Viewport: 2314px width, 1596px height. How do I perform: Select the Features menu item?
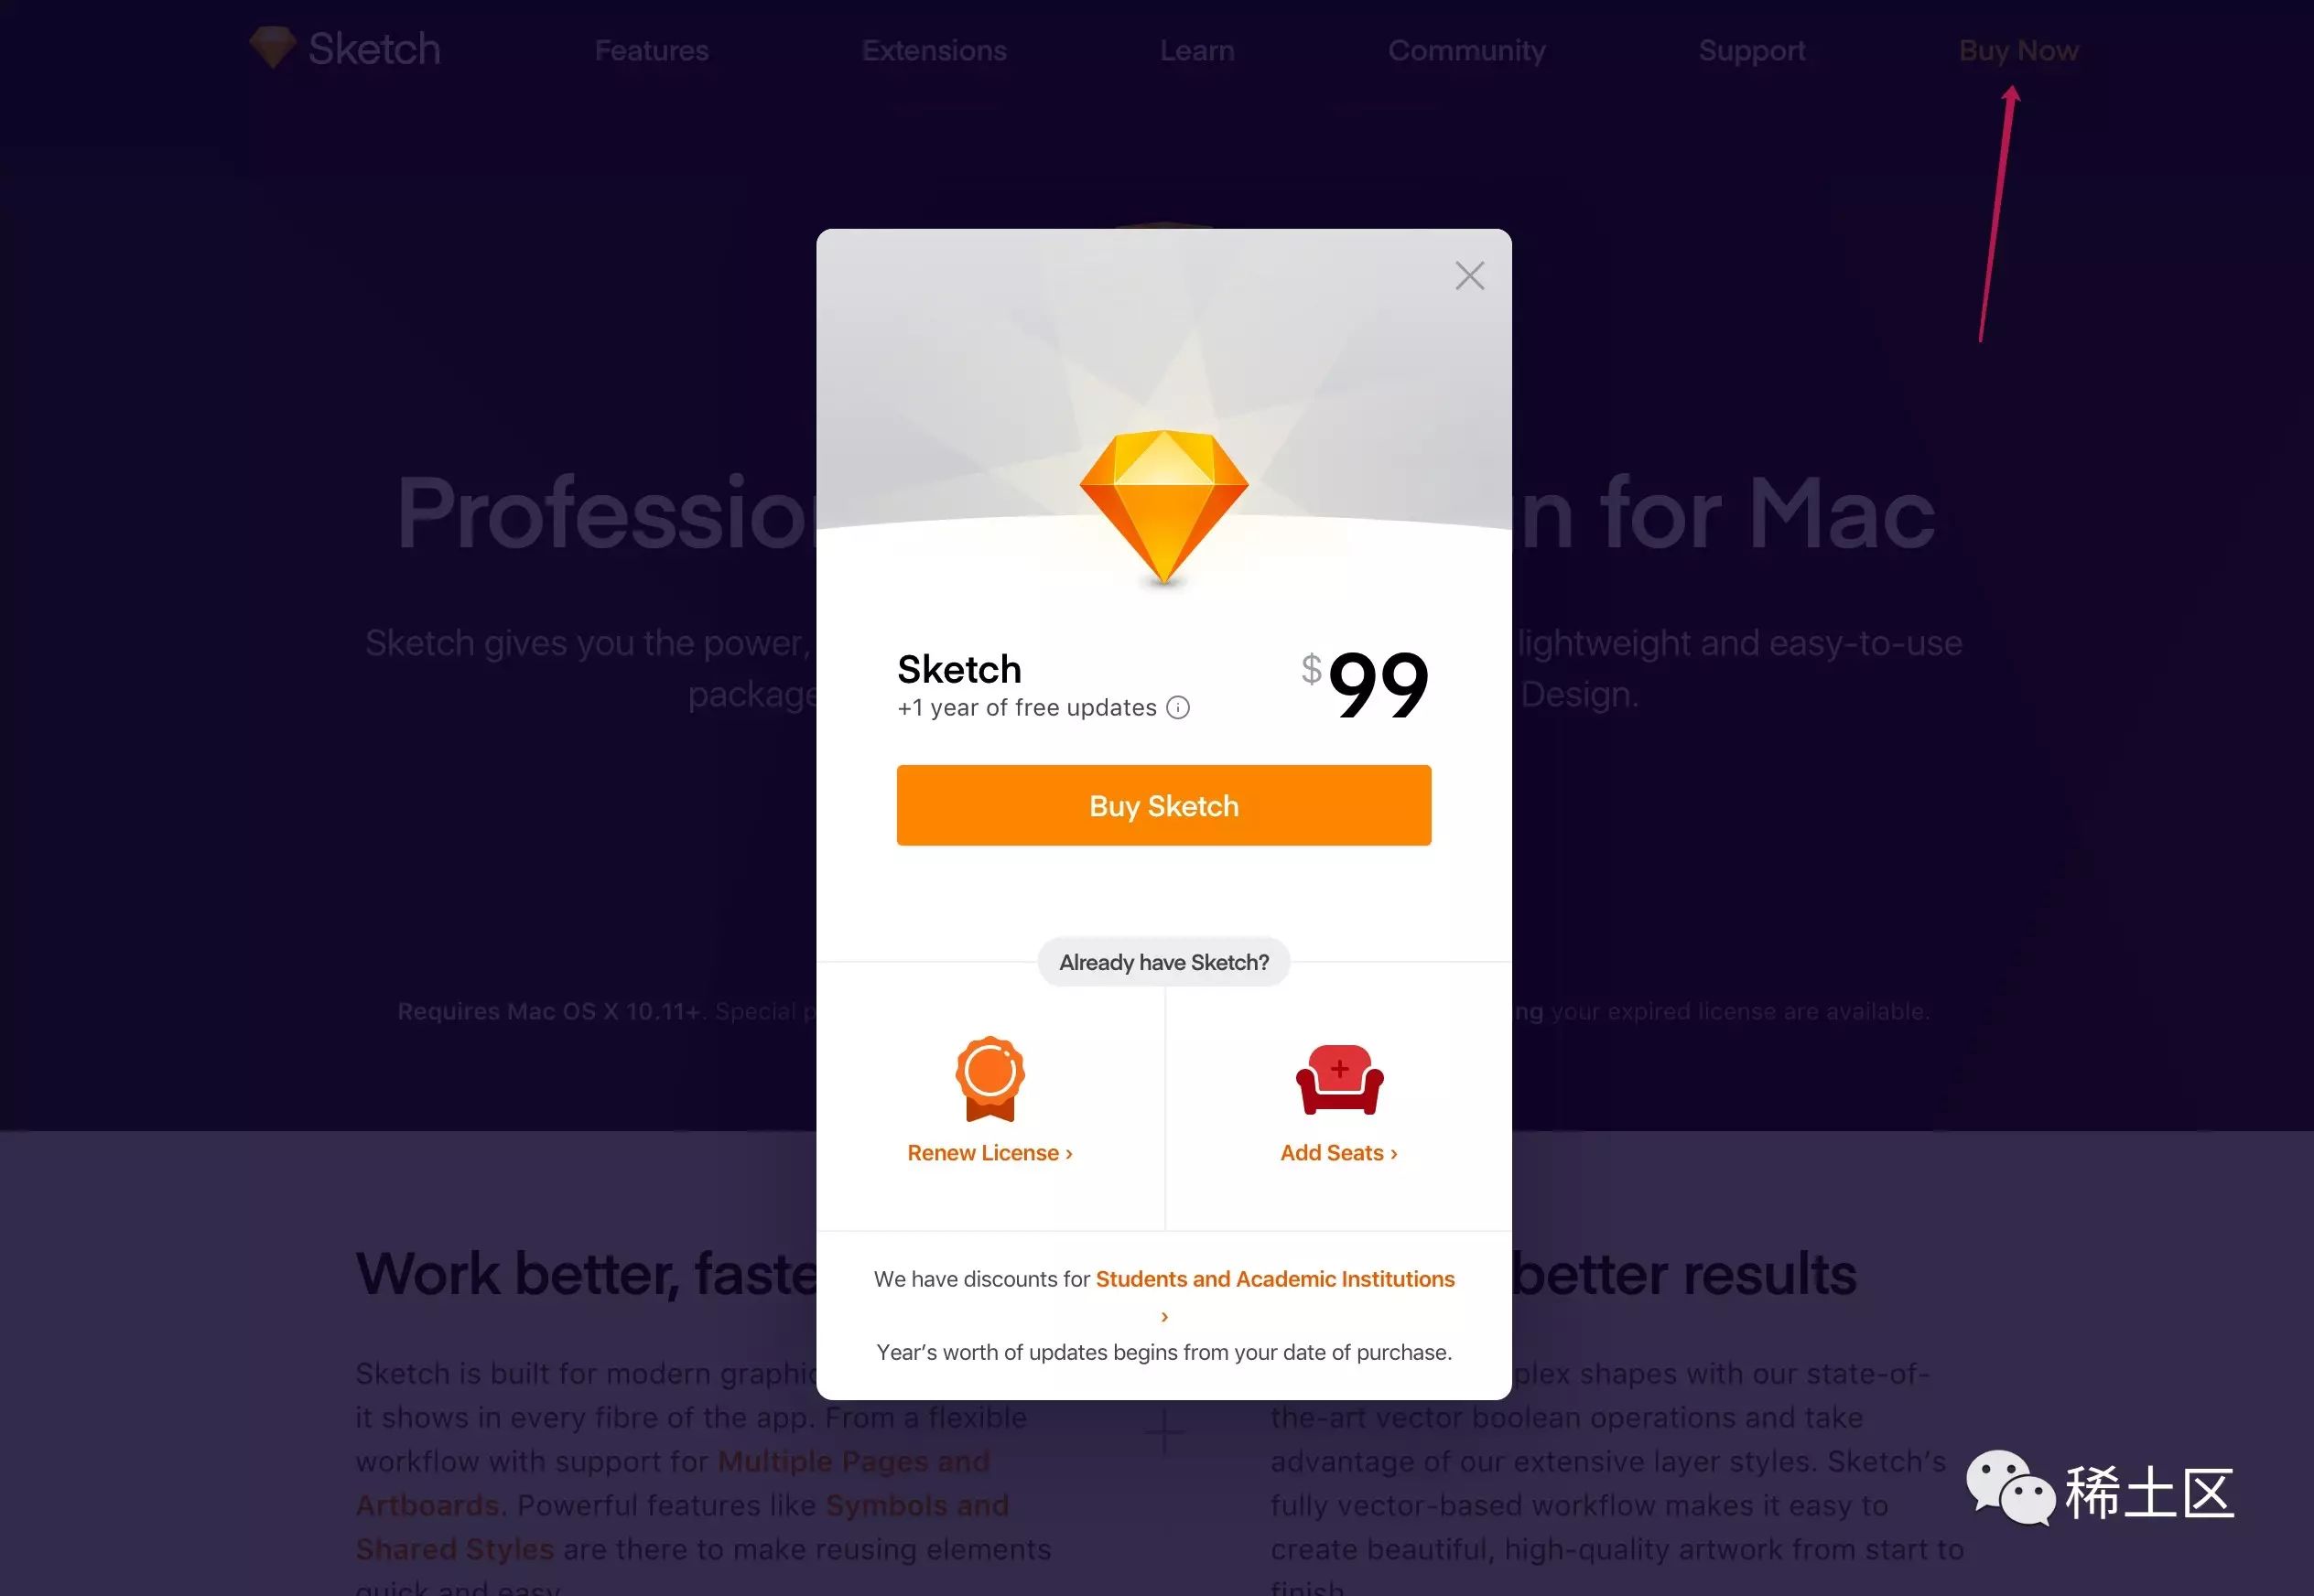click(653, 49)
